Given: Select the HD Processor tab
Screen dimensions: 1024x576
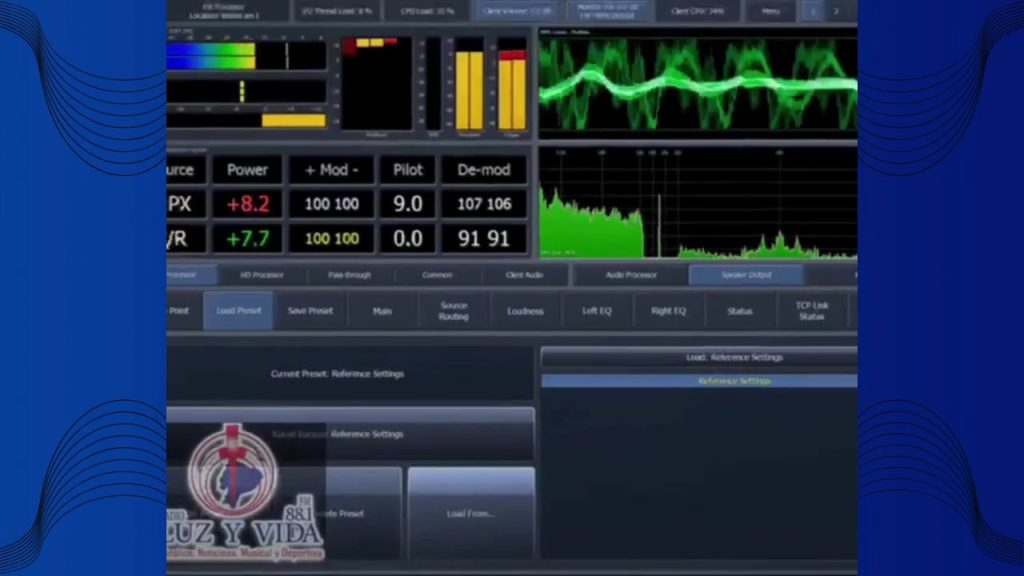Looking at the screenshot, I should point(262,274).
